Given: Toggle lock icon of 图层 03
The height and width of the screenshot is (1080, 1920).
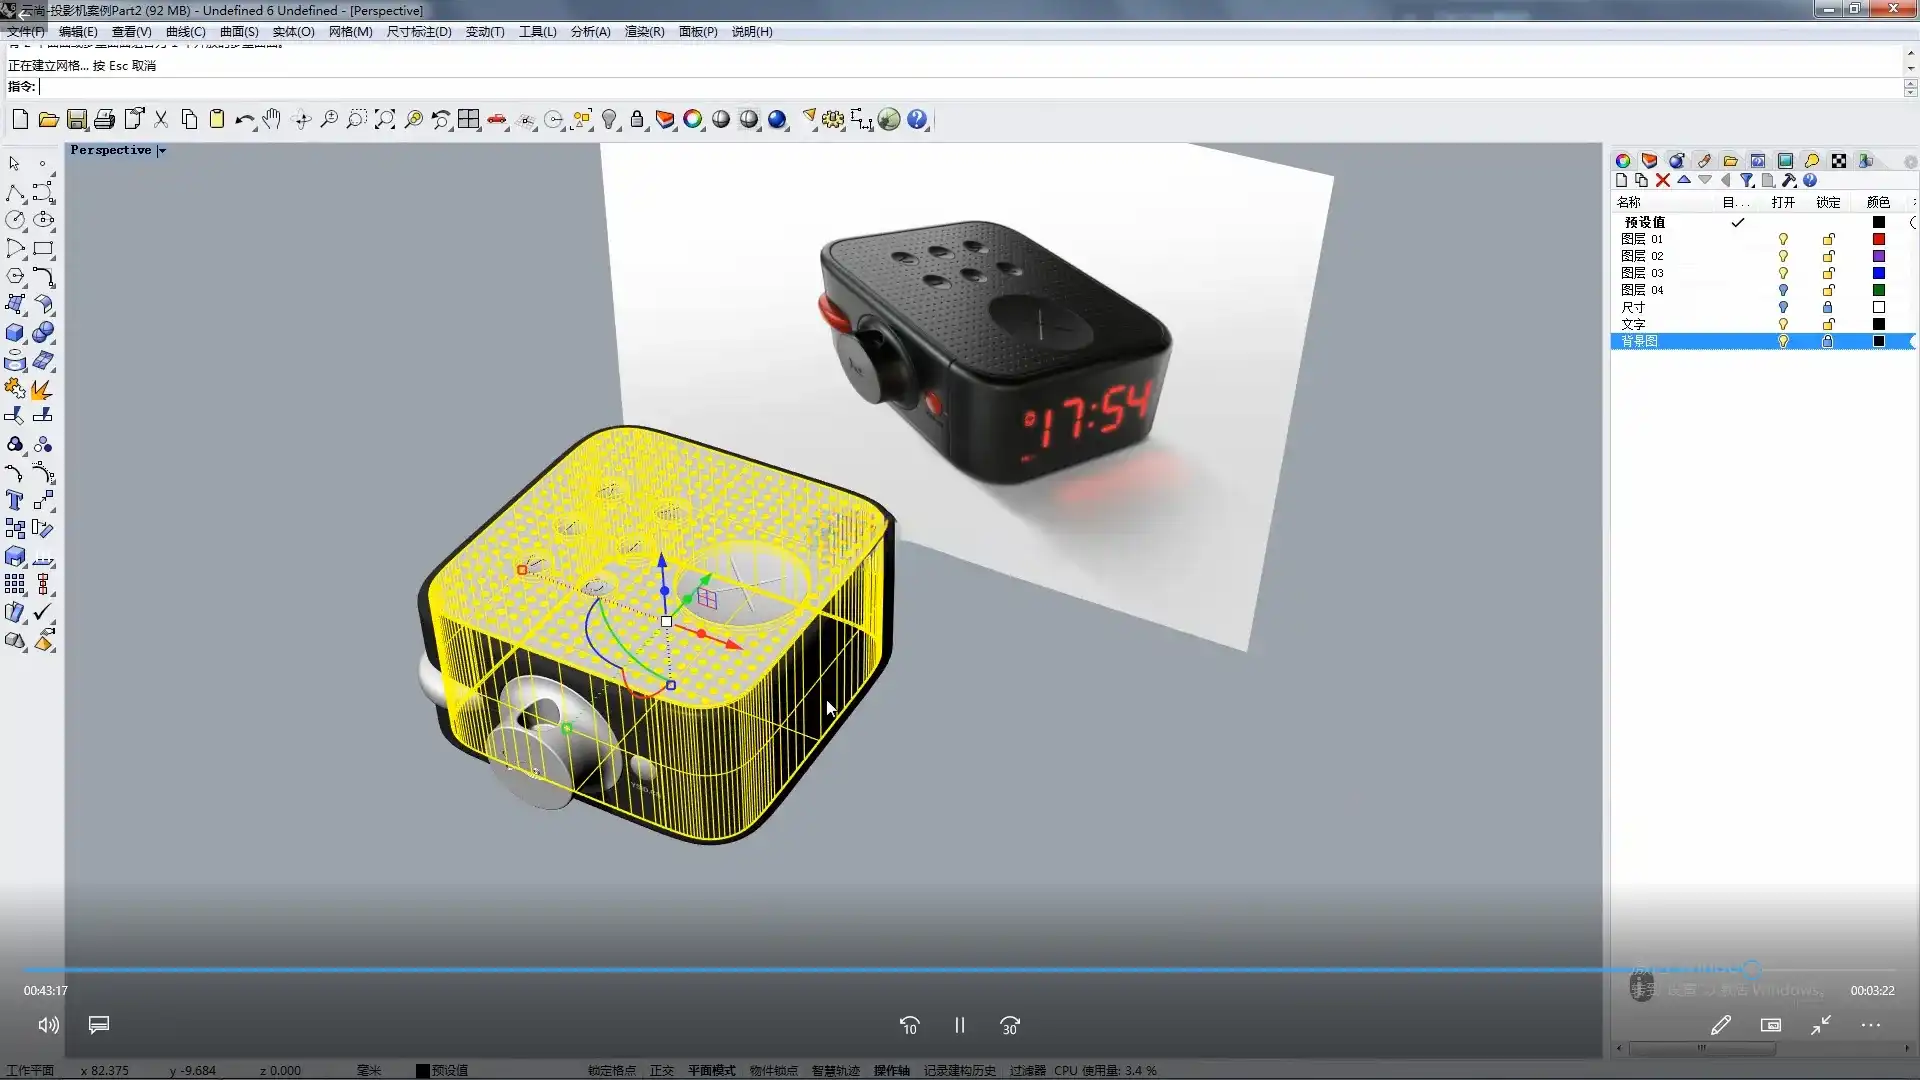Looking at the screenshot, I should coord(1828,273).
